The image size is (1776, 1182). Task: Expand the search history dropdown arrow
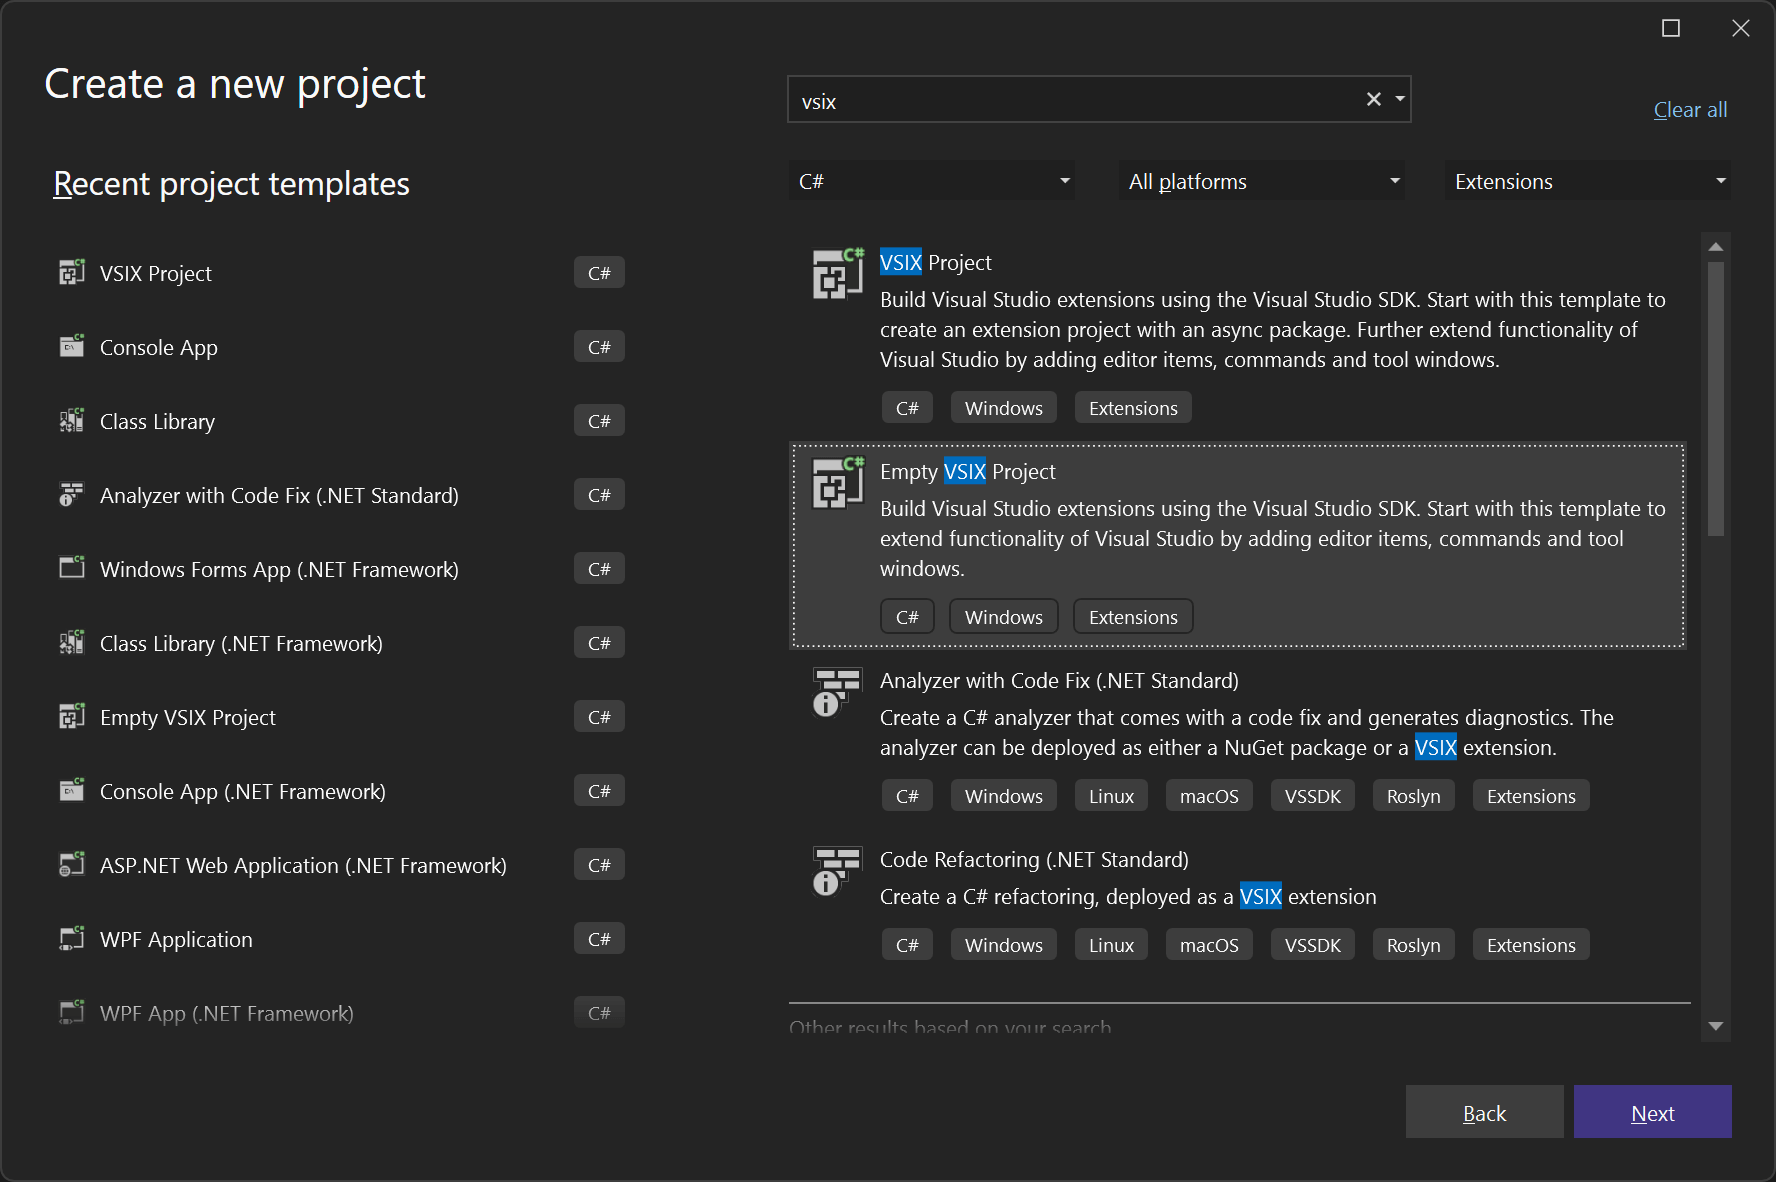[1399, 99]
